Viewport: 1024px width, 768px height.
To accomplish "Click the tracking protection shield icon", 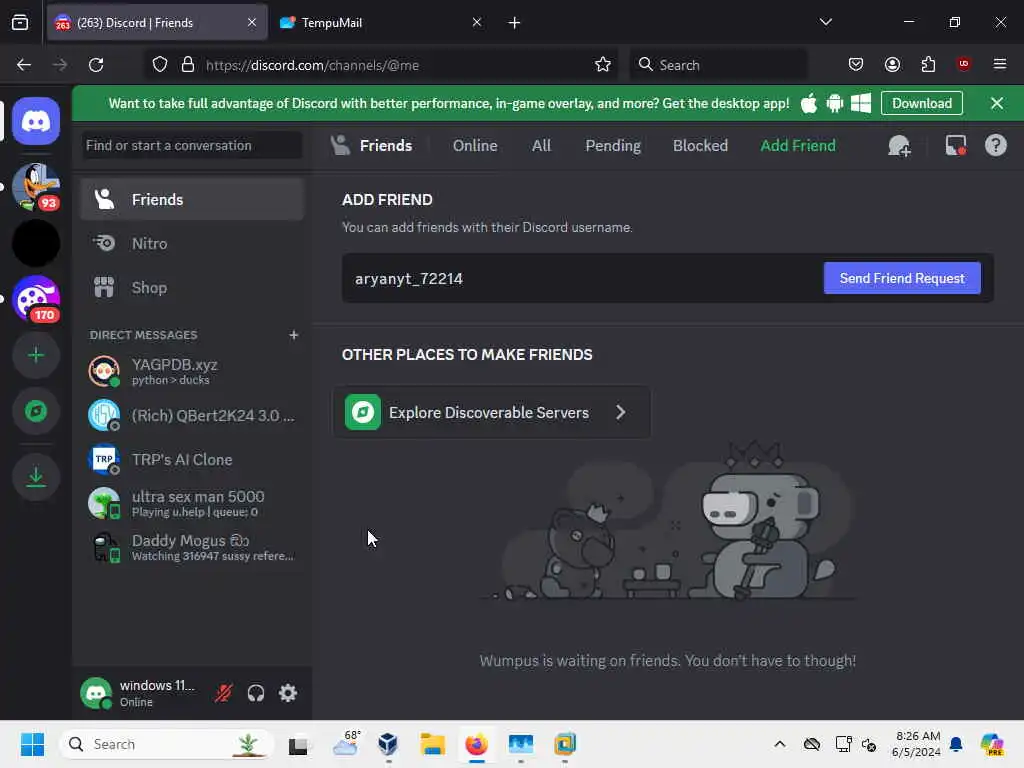I will (x=160, y=65).
